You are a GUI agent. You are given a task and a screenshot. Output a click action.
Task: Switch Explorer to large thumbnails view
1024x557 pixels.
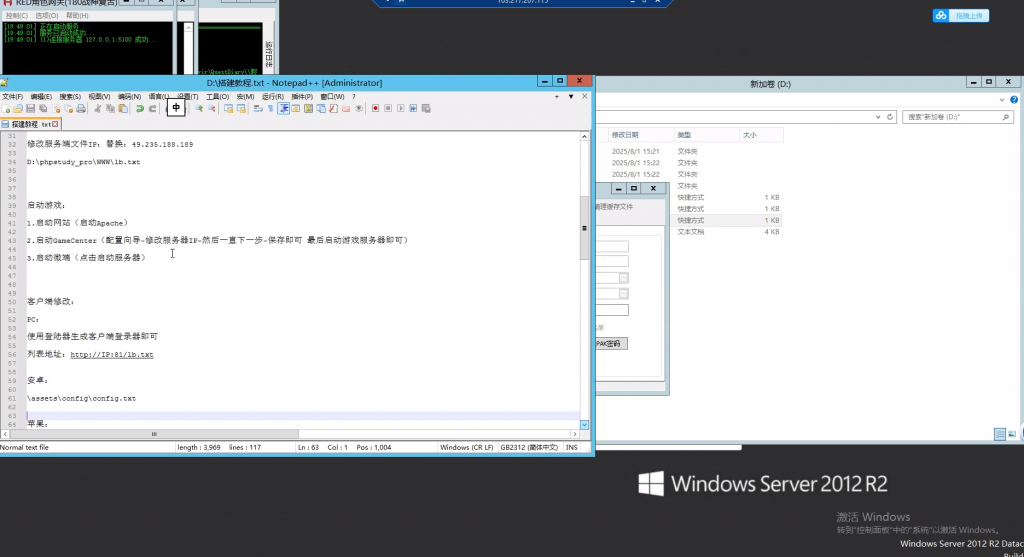click(1013, 434)
